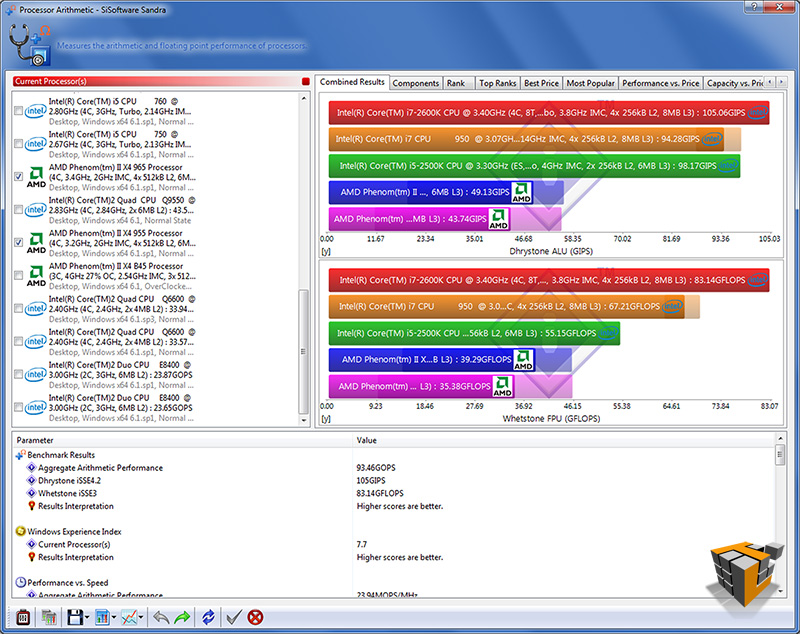
Task: Click parameter pane scrollbar up arrow
Action: coord(780,438)
